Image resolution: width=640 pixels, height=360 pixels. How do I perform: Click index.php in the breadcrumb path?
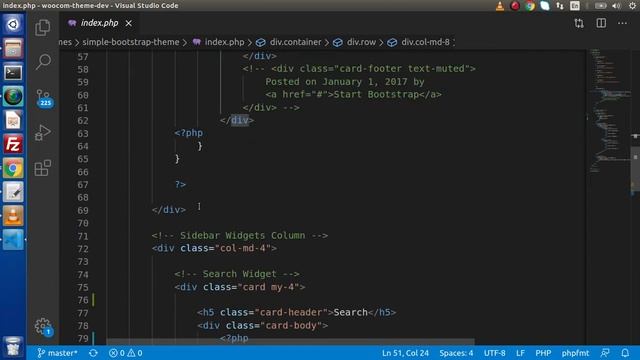(224, 42)
